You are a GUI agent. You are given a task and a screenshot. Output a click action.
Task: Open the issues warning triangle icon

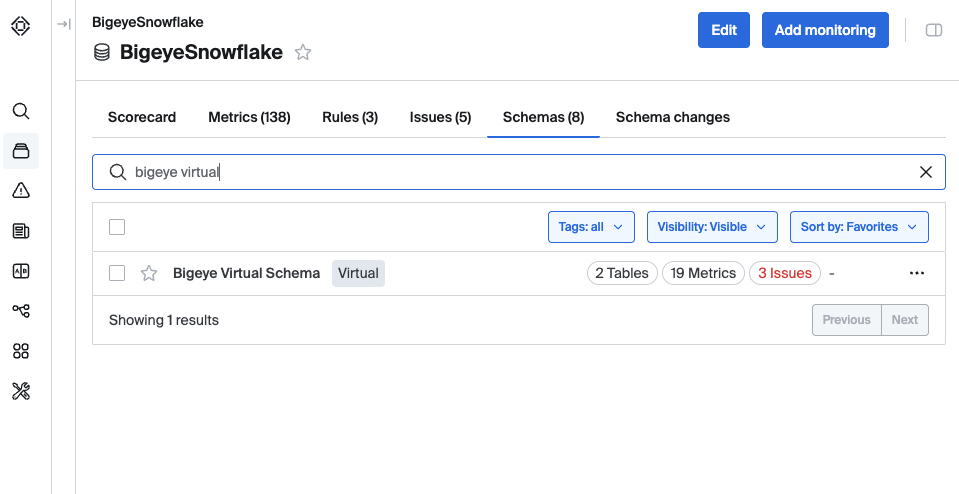(x=21, y=191)
